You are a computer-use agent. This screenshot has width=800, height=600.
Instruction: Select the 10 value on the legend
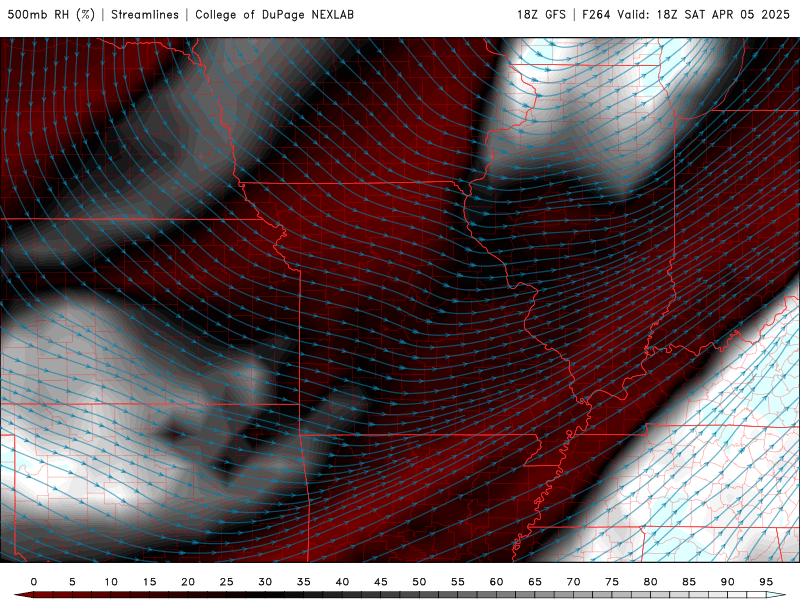(x=111, y=582)
